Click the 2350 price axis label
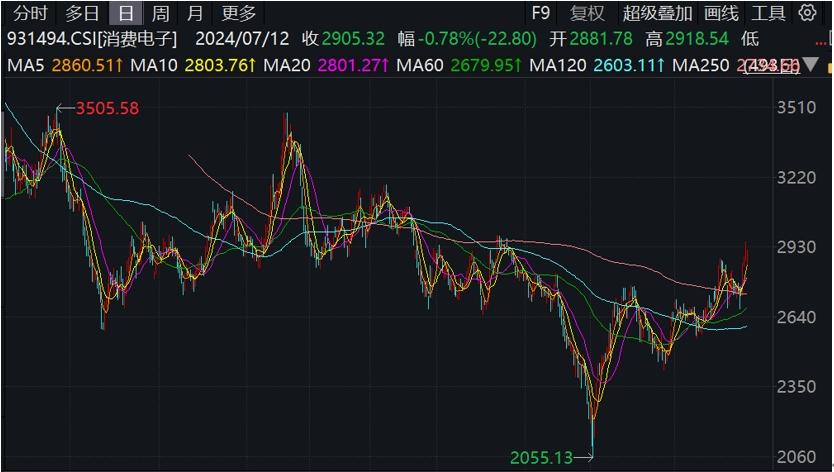This screenshot has width=834, height=472. point(796,387)
